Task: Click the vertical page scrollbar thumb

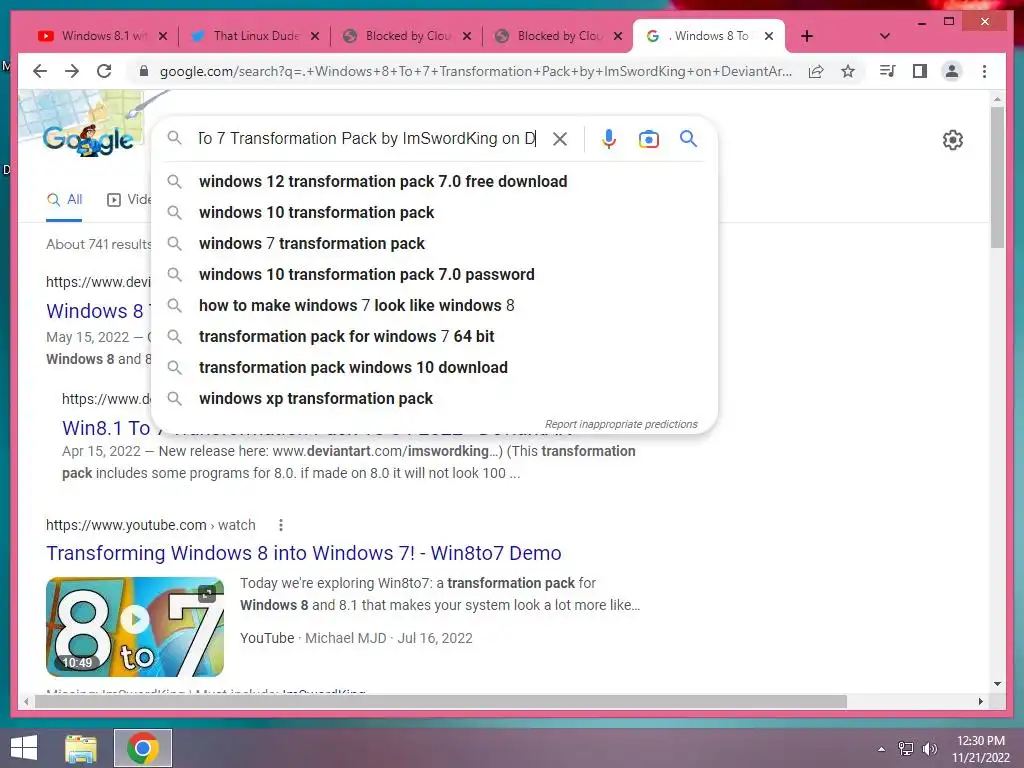Action: pyautogui.click(x=997, y=177)
